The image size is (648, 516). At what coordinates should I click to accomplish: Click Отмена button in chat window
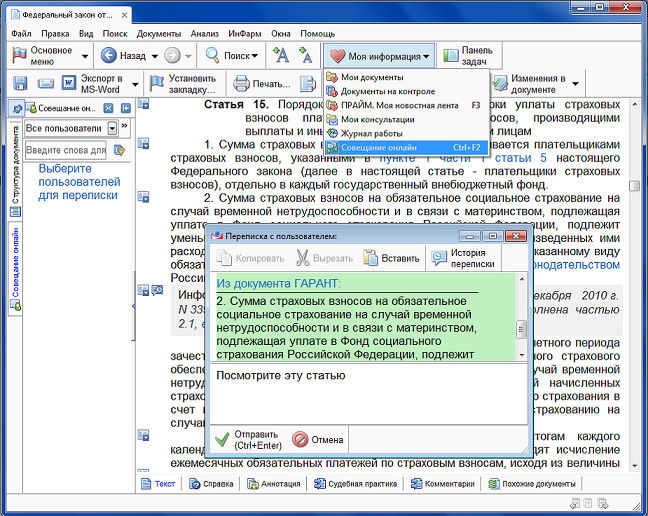pos(317,439)
